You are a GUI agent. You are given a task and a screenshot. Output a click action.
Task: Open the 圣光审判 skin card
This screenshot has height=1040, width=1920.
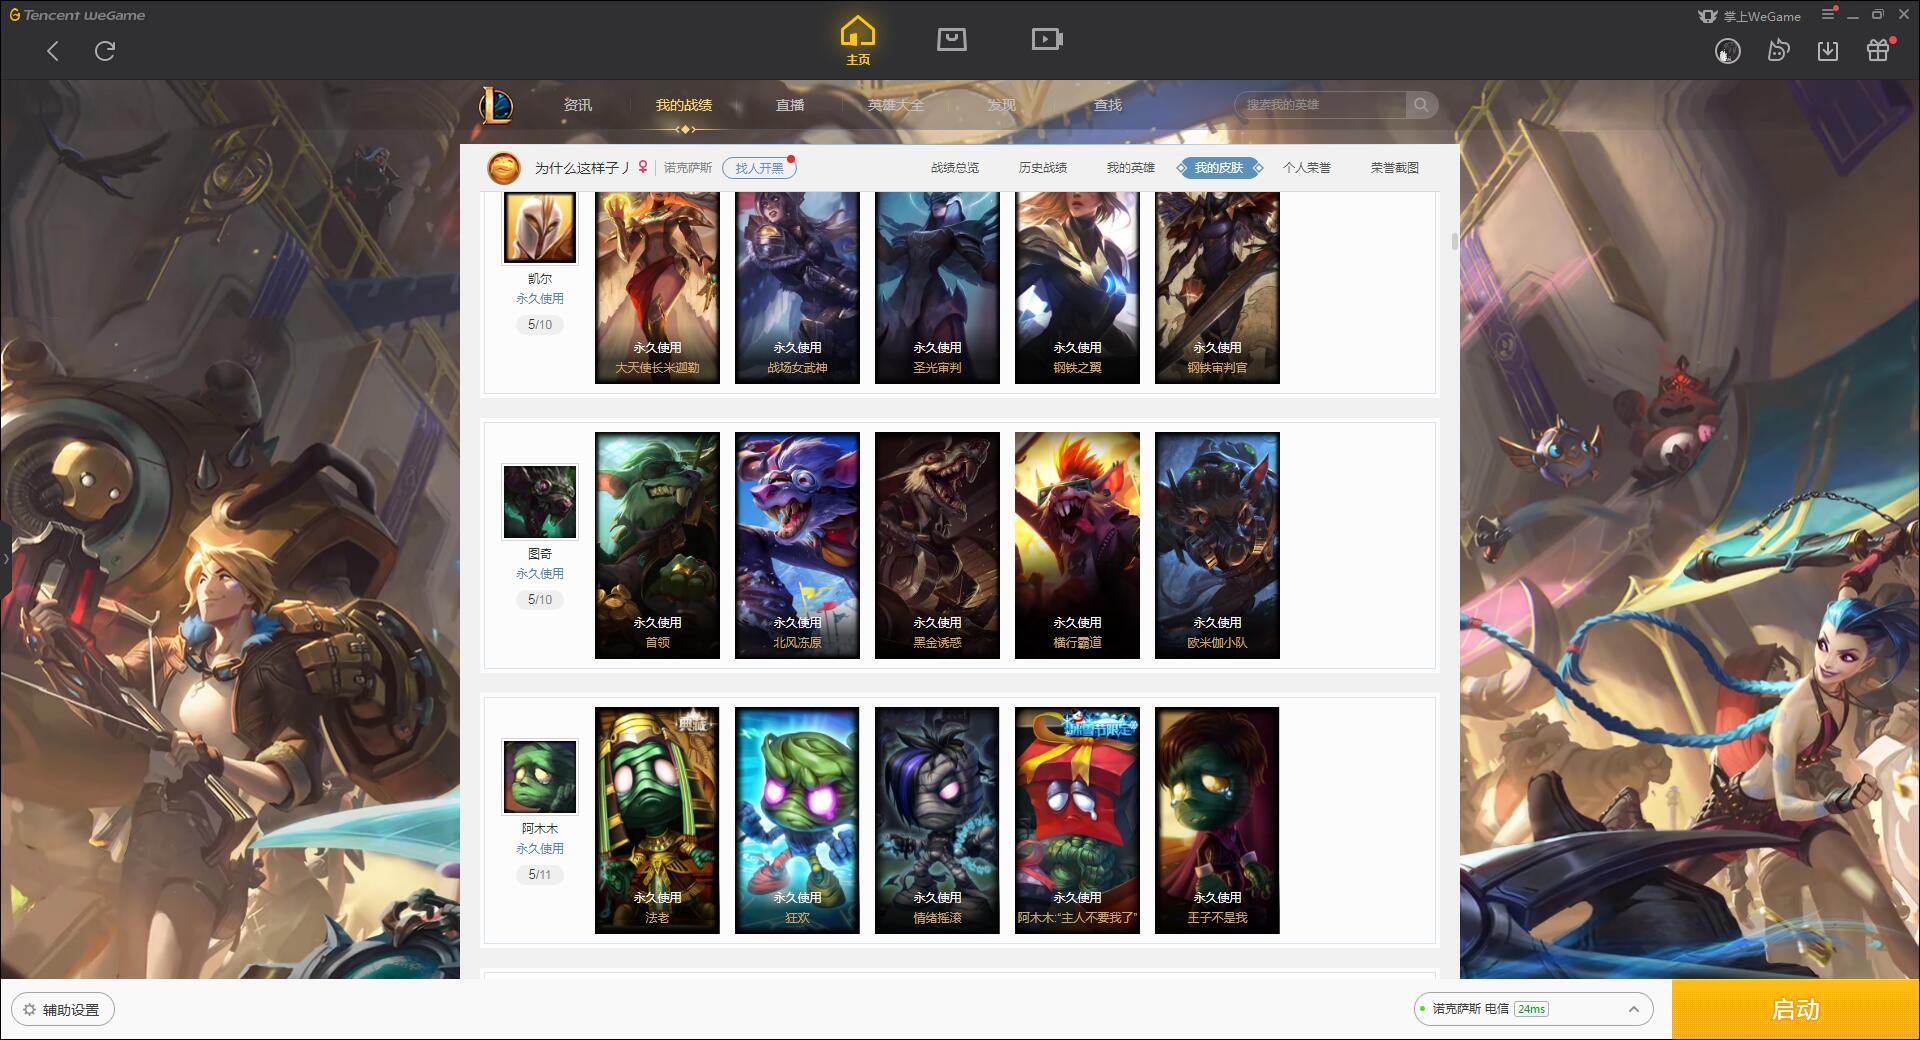click(937, 287)
